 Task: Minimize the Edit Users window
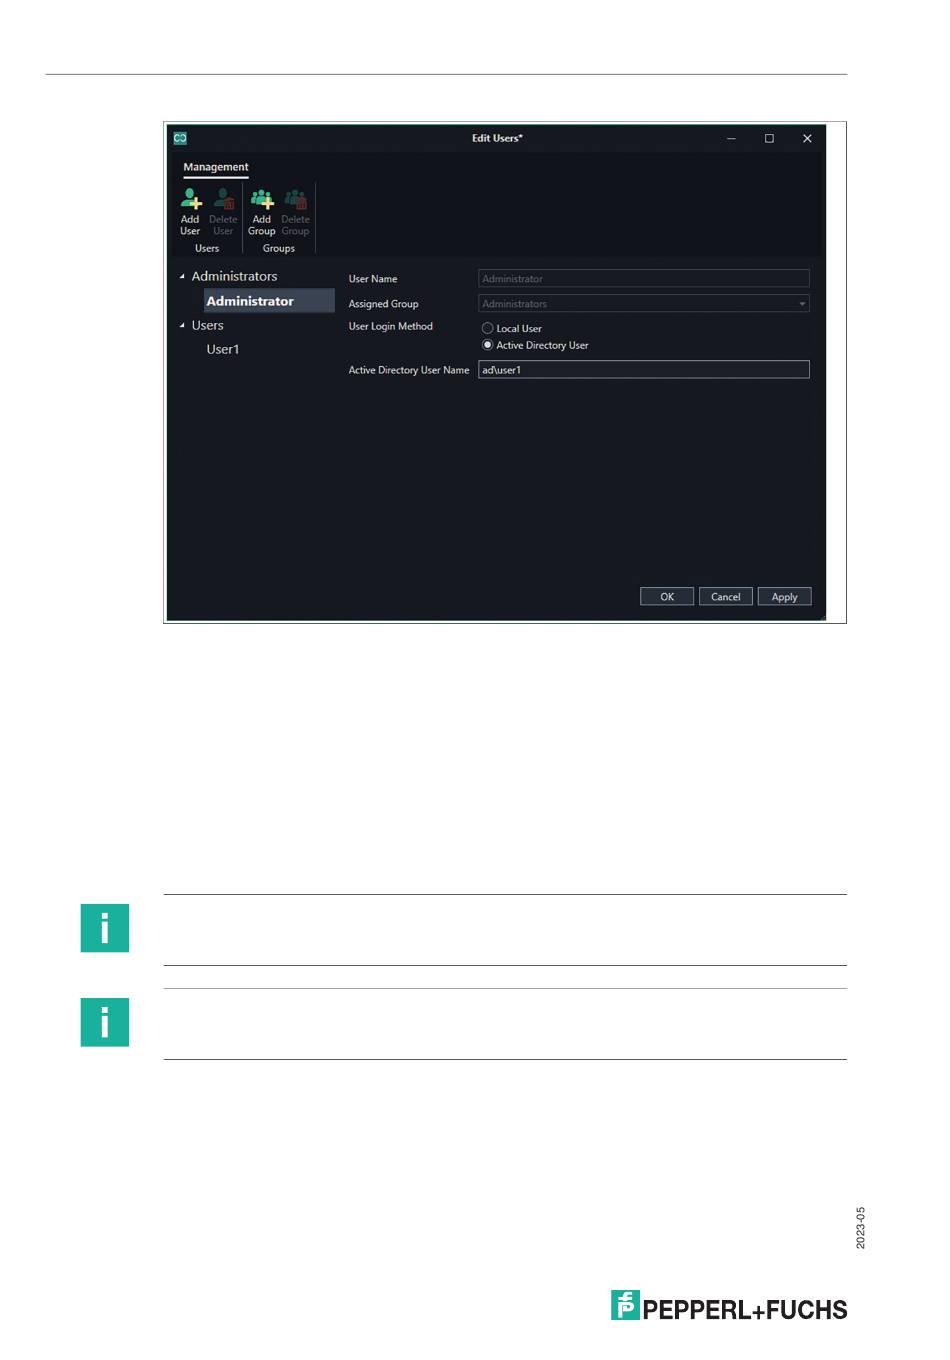732,139
